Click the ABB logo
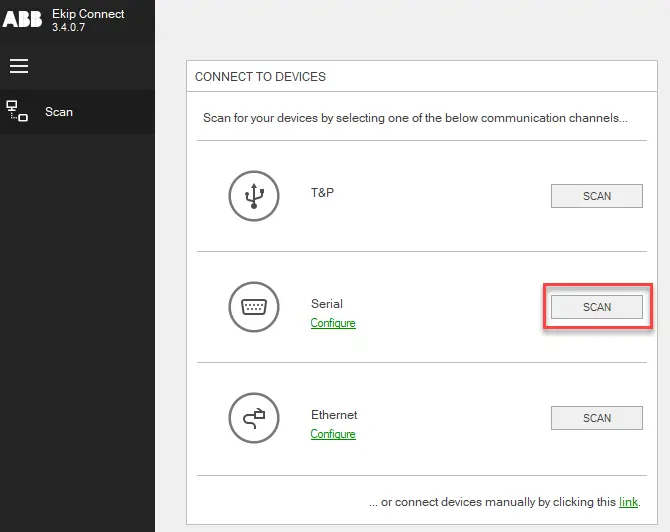Screen dimensions: 670x532 tap(22, 20)
